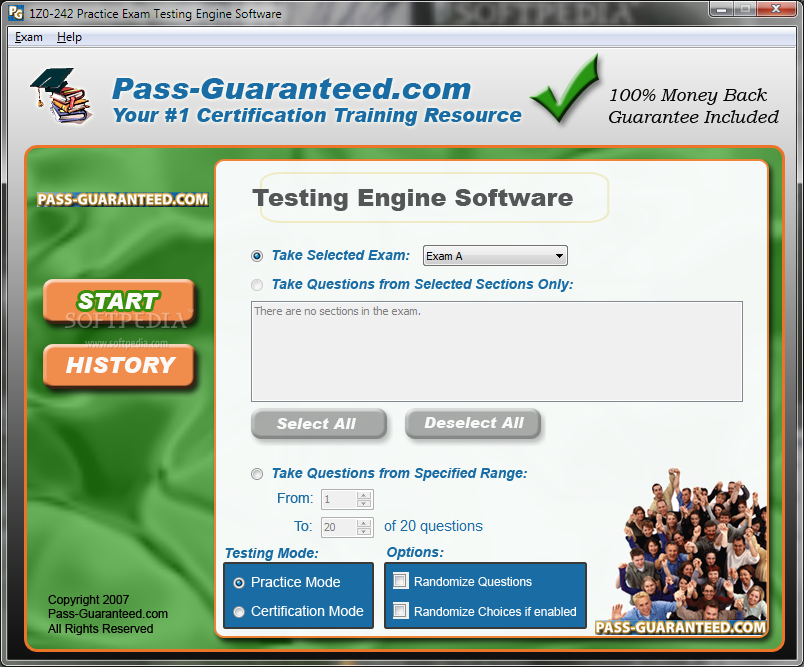This screenshot has height=667, width=804.
Task: Decrease the From value with down arrow
Action: click(x=364, y=503)
